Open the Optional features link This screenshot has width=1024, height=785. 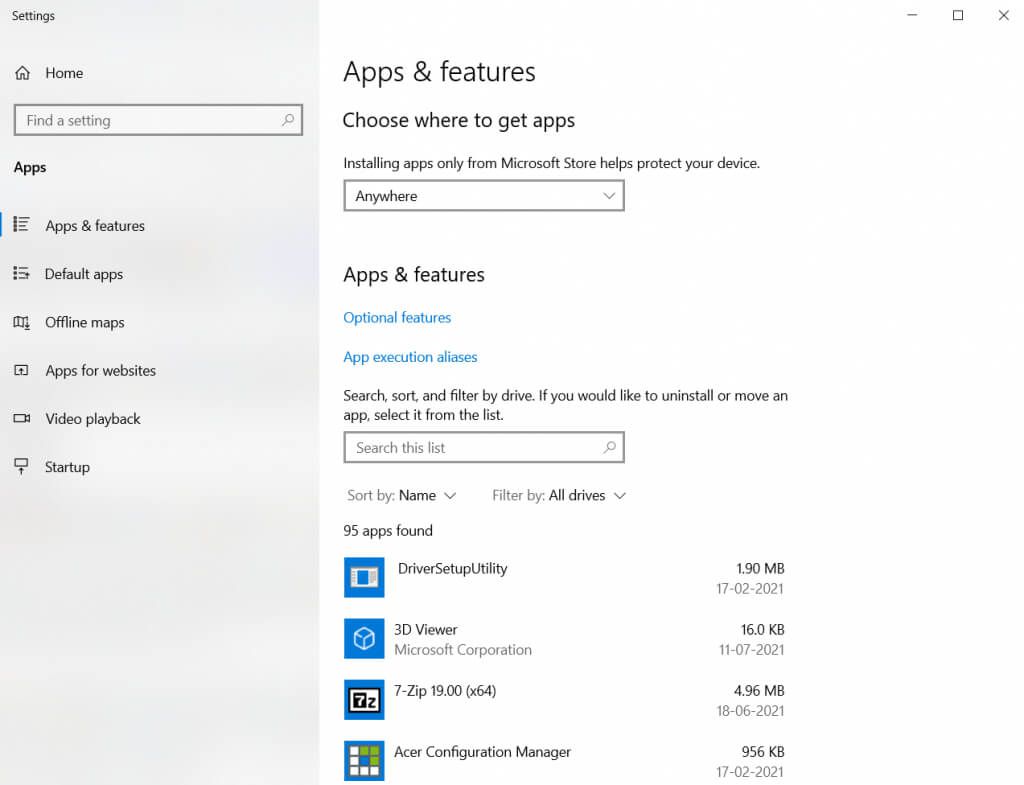(x=397, y=317)
